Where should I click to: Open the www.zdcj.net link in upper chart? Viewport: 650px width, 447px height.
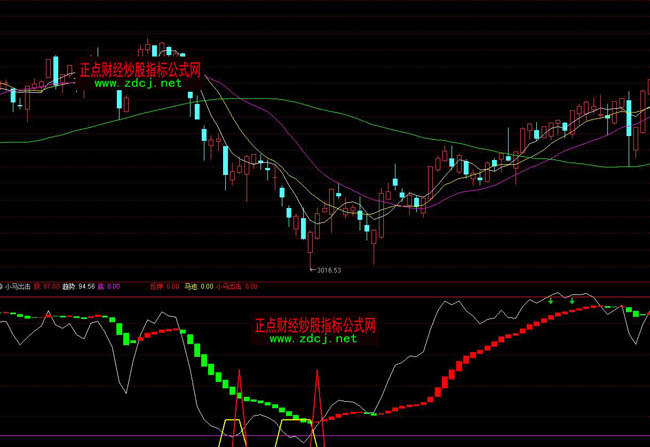pos(139,84)
